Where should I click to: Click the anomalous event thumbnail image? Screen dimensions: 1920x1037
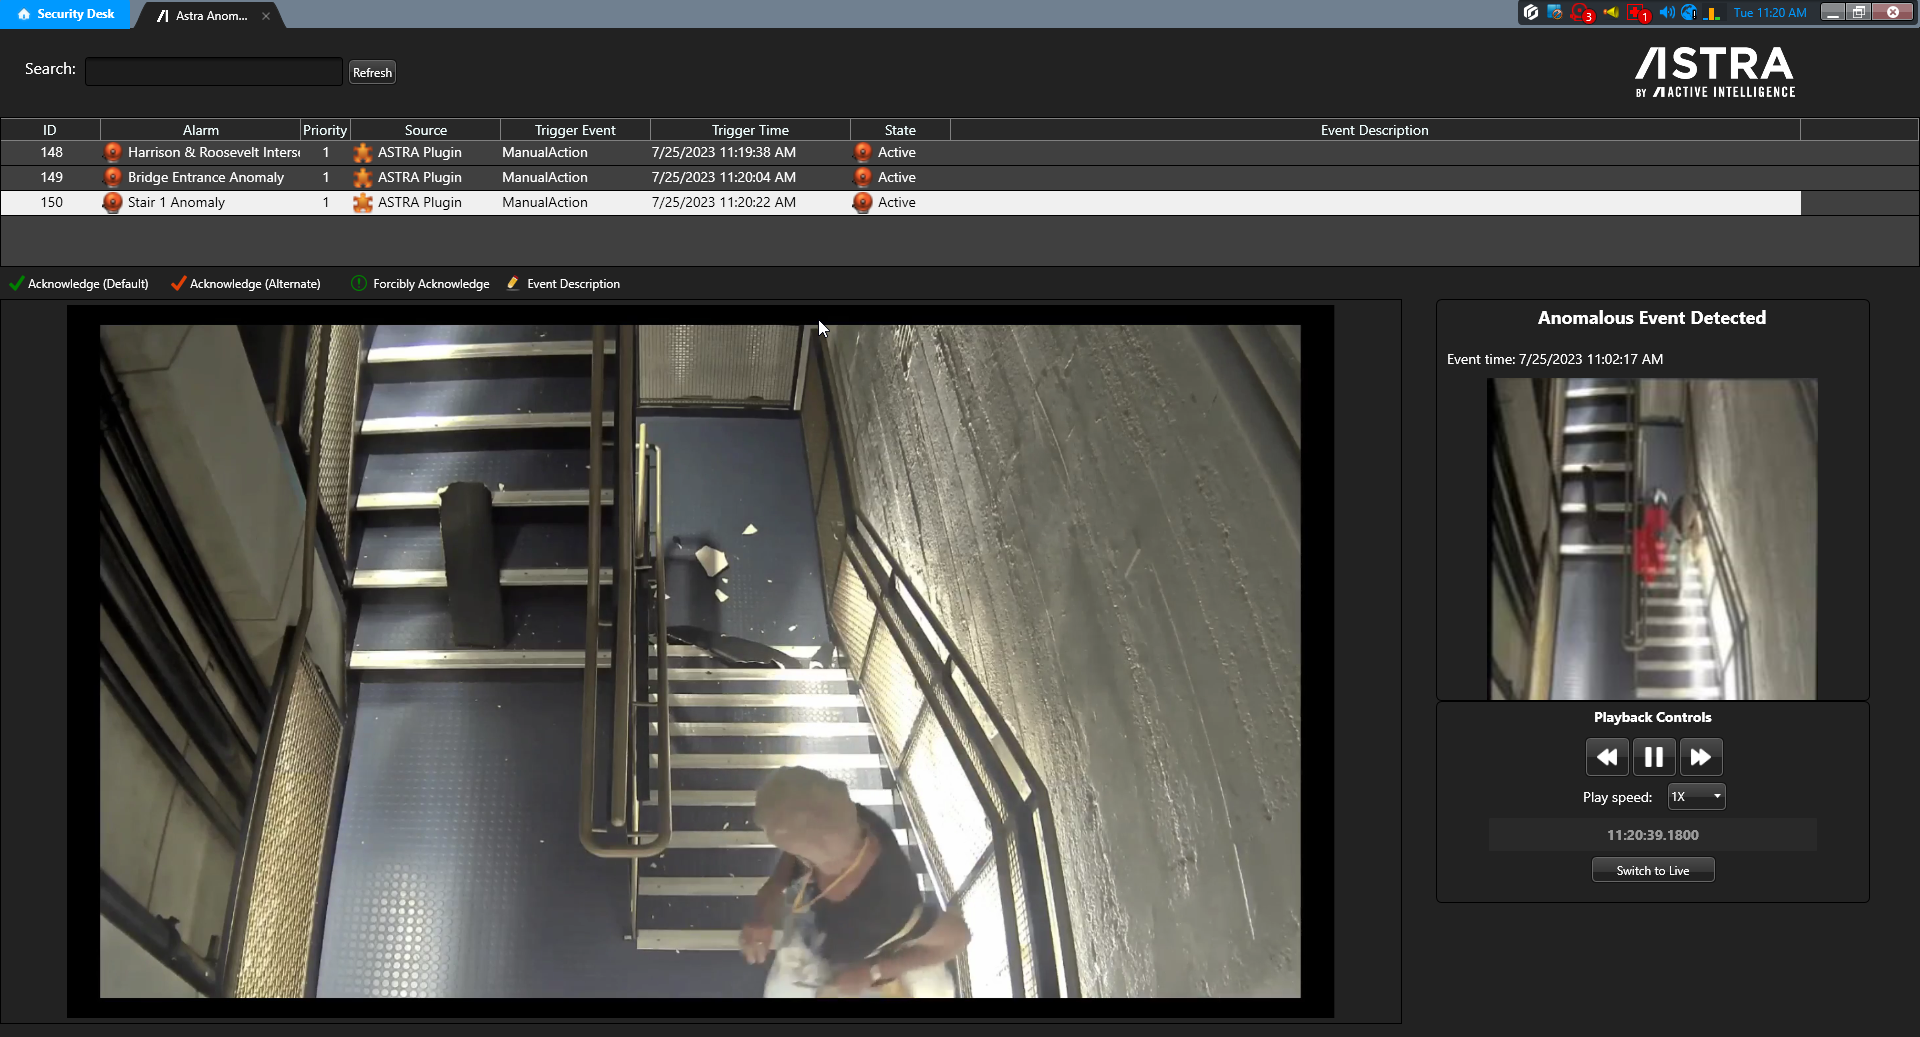tap(1652, 538)
